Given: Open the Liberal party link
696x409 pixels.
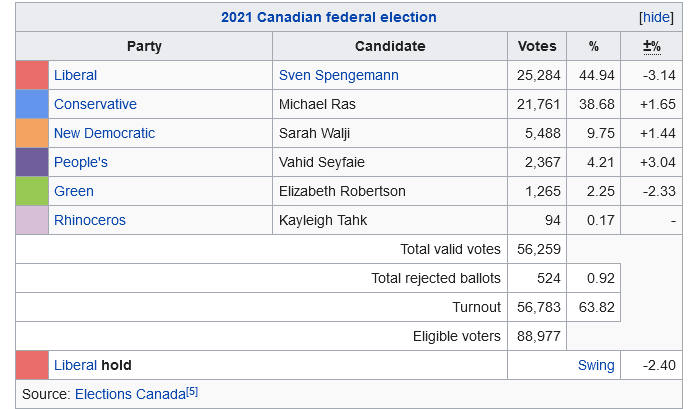Looking at the screenshot, I should pos(75,75).
